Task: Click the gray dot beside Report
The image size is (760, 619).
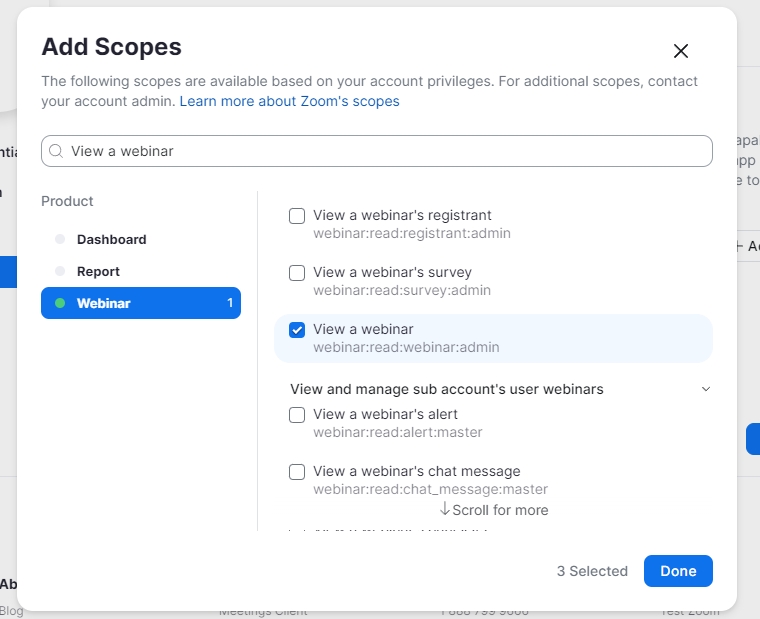Action: pos(60,271)
